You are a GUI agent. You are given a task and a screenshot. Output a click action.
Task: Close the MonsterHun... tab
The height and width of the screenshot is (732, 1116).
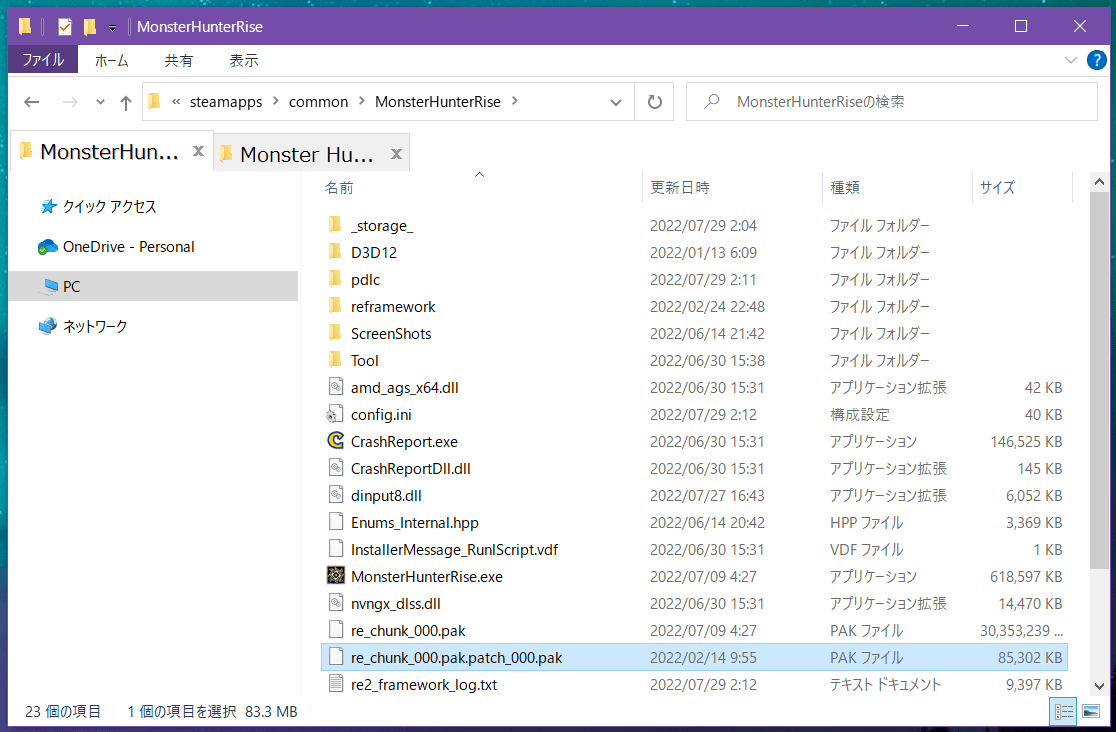tap(199, 151)
